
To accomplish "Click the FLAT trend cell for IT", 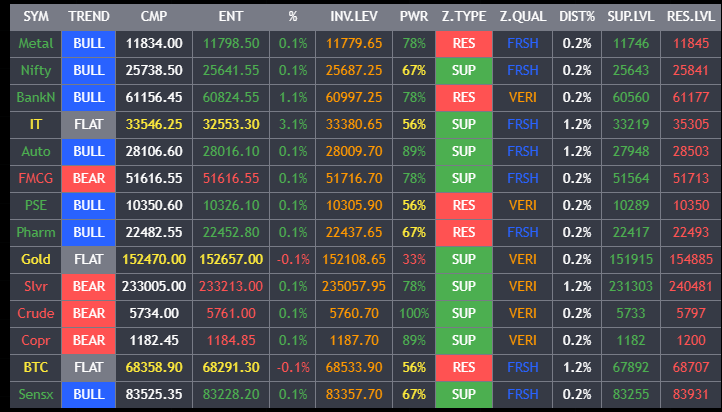I will pos(88,124).
